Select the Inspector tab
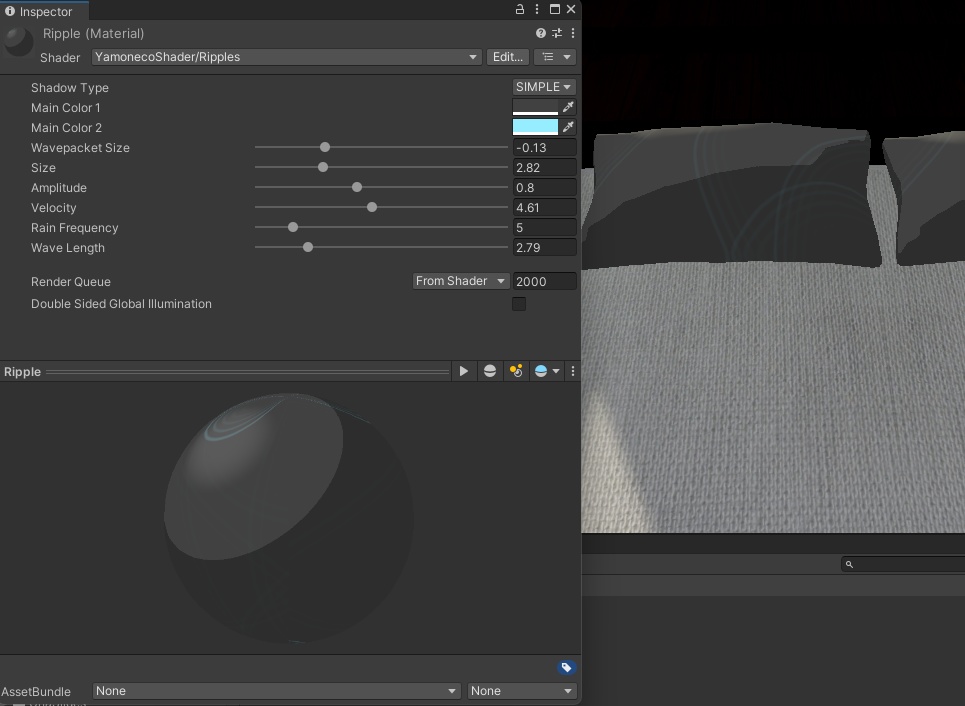 pos(40,12)
